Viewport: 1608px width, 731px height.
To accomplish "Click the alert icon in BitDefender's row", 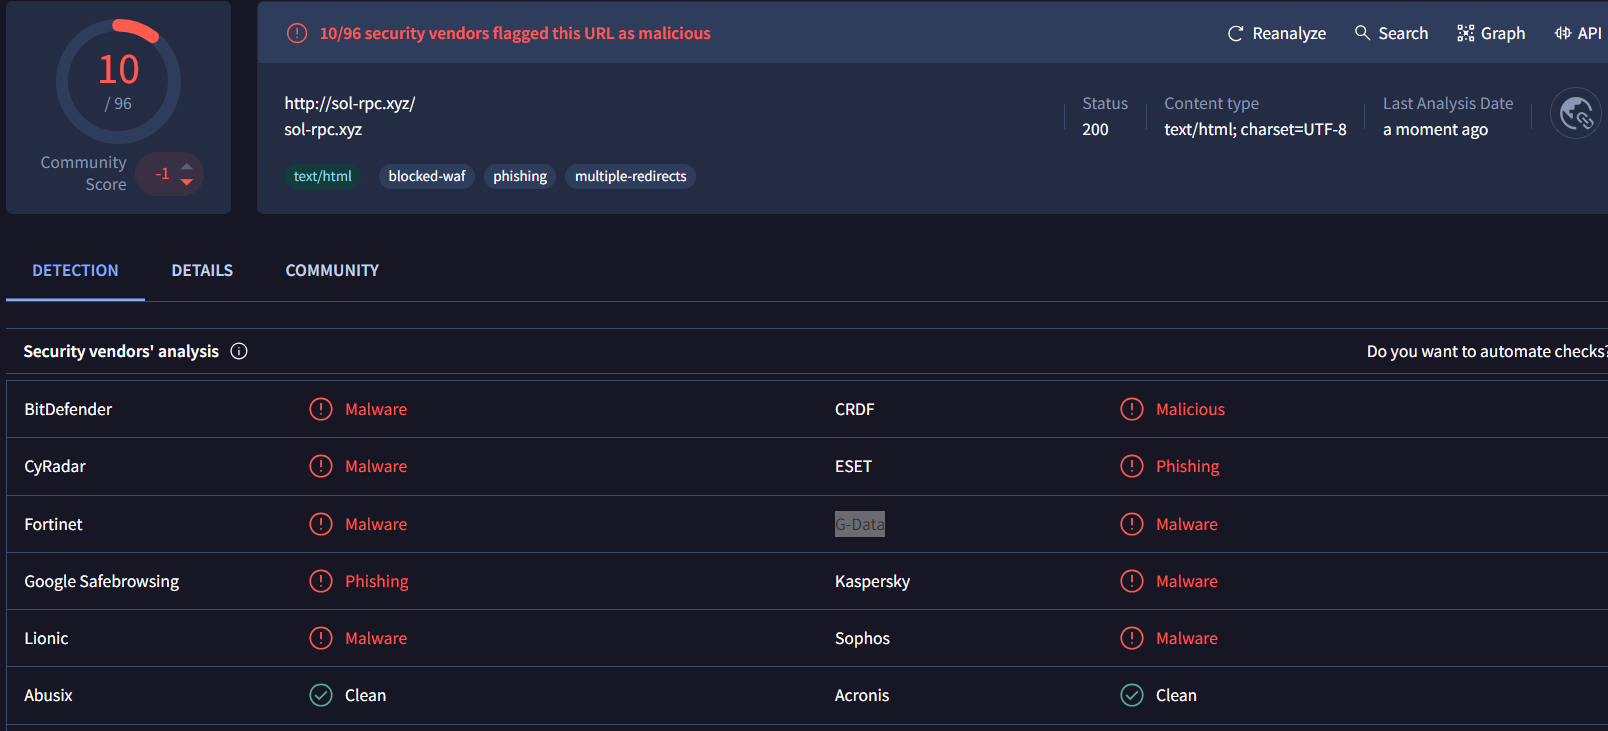I will click(x=321, y=409).
